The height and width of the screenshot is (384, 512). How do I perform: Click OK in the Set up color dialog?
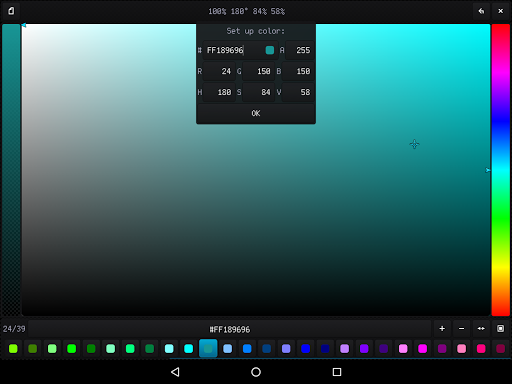coord(256,113)
